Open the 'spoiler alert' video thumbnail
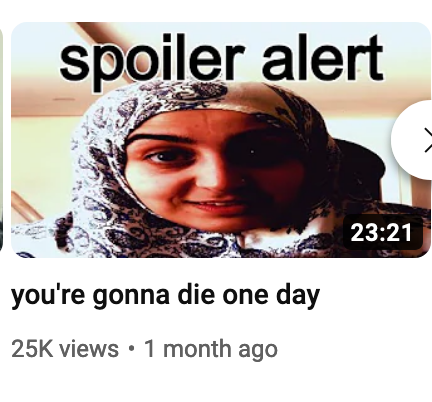The height and width of the screenshot is (402, 432). pos(220,140)
